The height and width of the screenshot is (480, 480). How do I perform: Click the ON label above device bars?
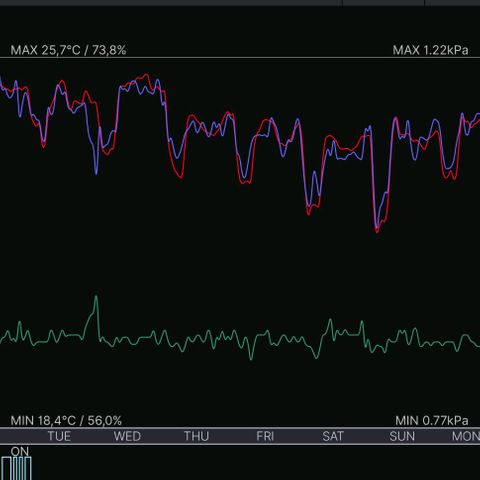(20, 451)
